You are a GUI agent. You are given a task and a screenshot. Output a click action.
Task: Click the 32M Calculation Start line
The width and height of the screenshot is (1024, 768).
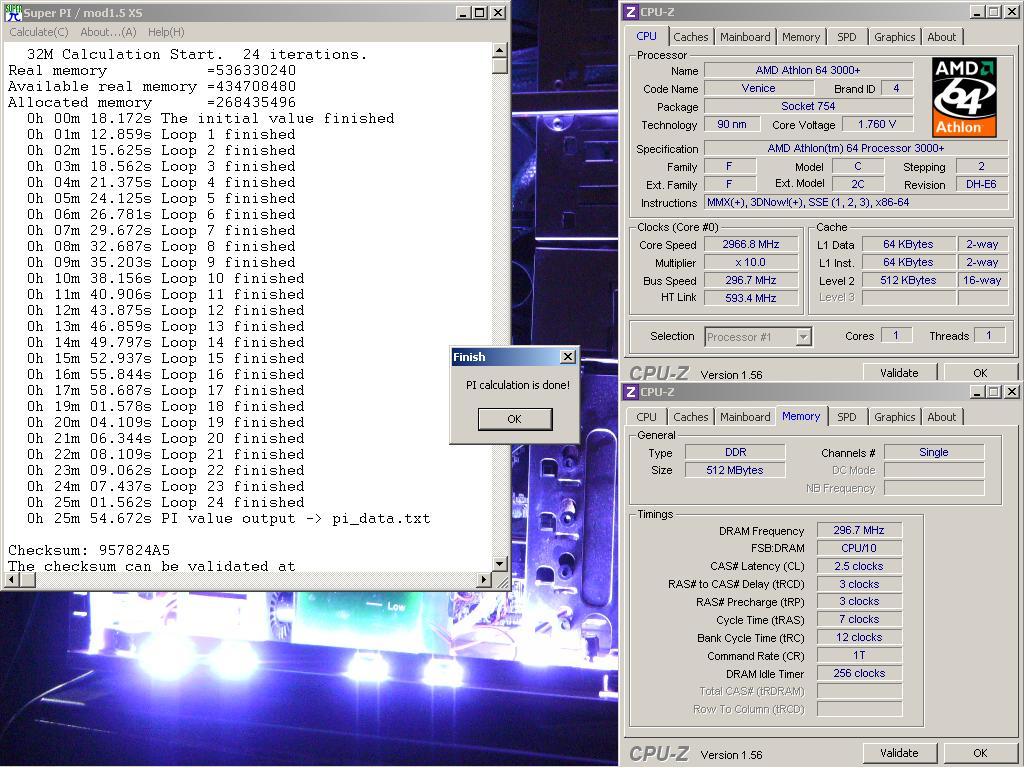(x=197, y=54)
